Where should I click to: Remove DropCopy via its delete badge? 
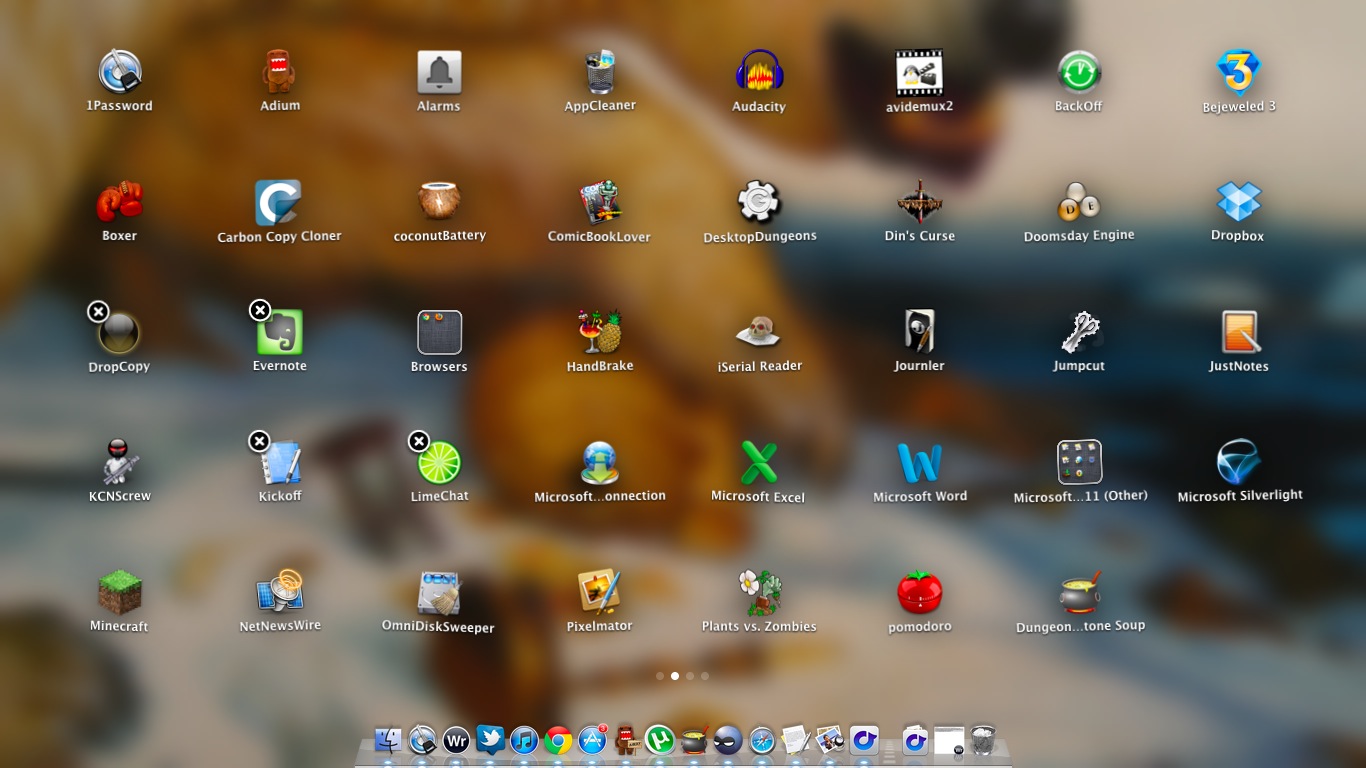click(98, 311)
